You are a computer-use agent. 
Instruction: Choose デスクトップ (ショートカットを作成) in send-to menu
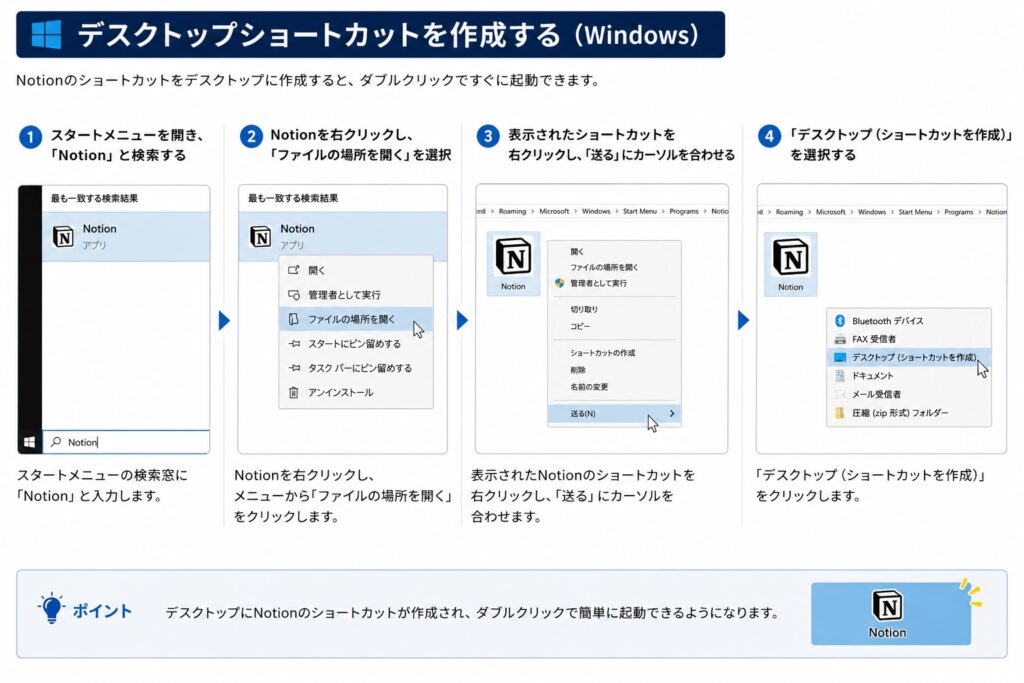tap(908, 357)
